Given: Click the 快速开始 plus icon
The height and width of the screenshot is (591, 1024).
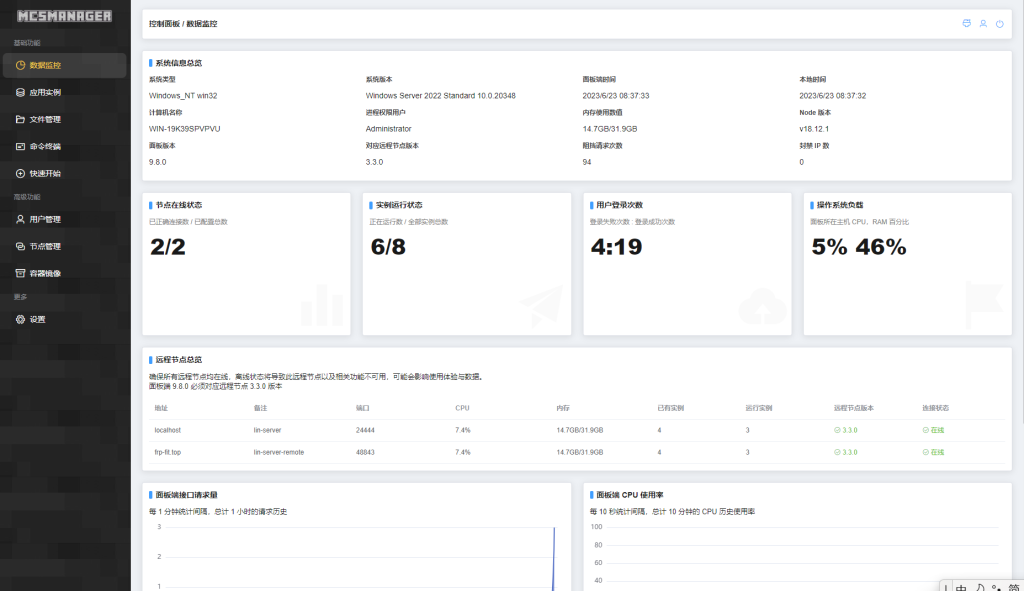Looking at the screenshot, I should [20, 173].
